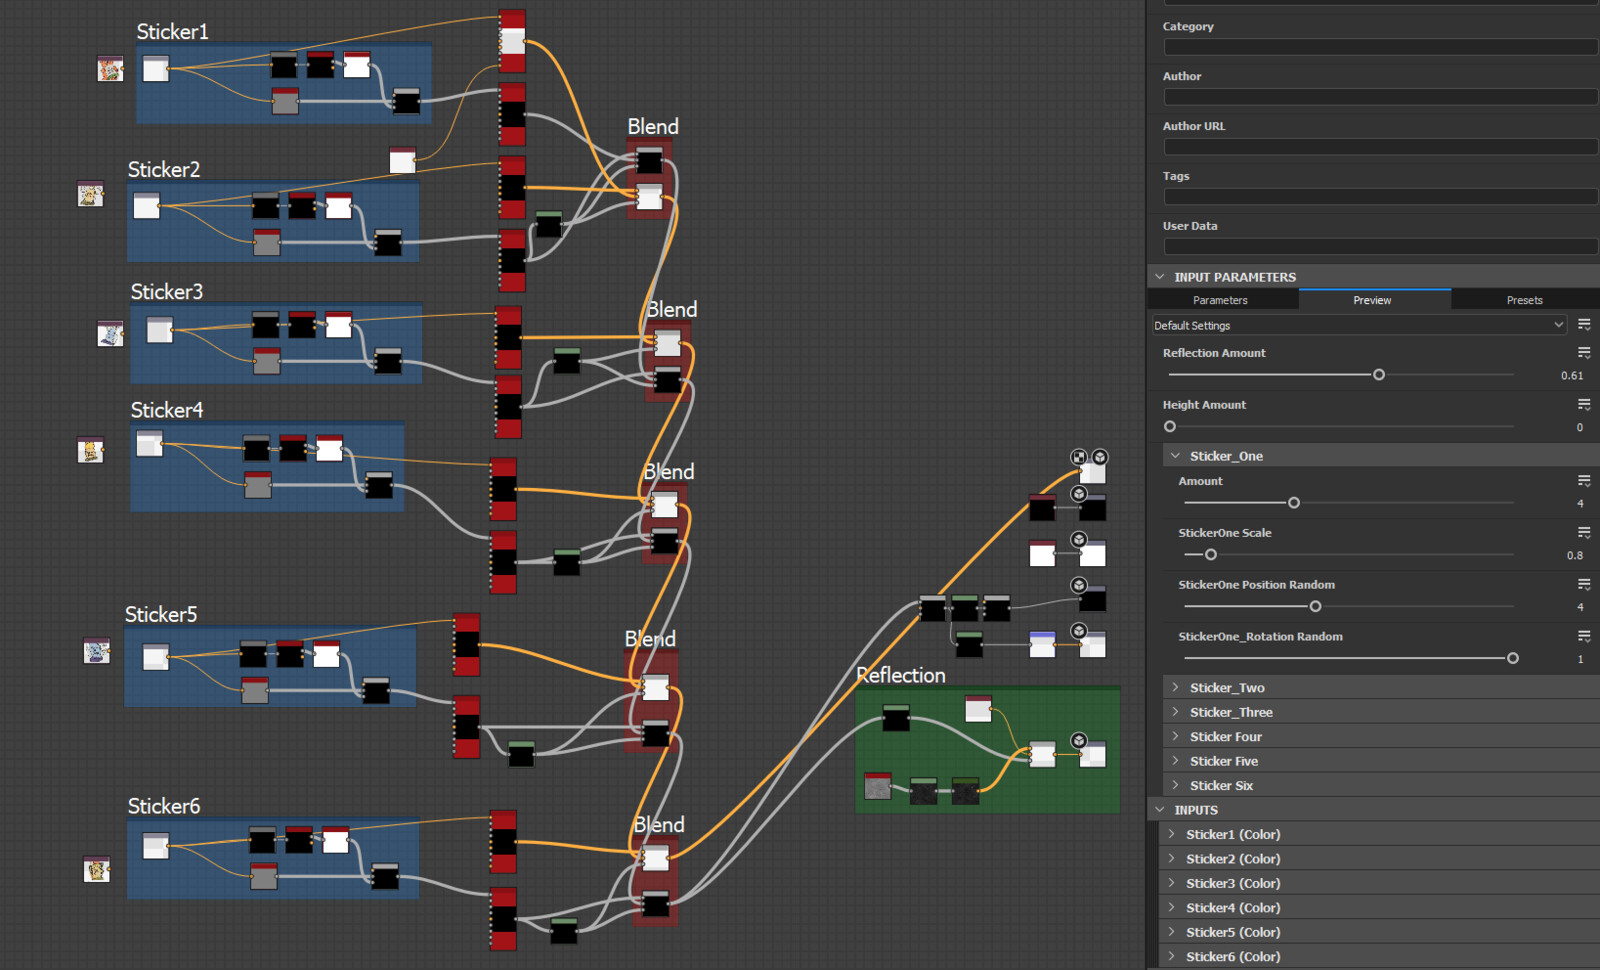This screenshot has width=1600, height=970.
Task: Click the User Data input field
Action: coord(1381,246)
